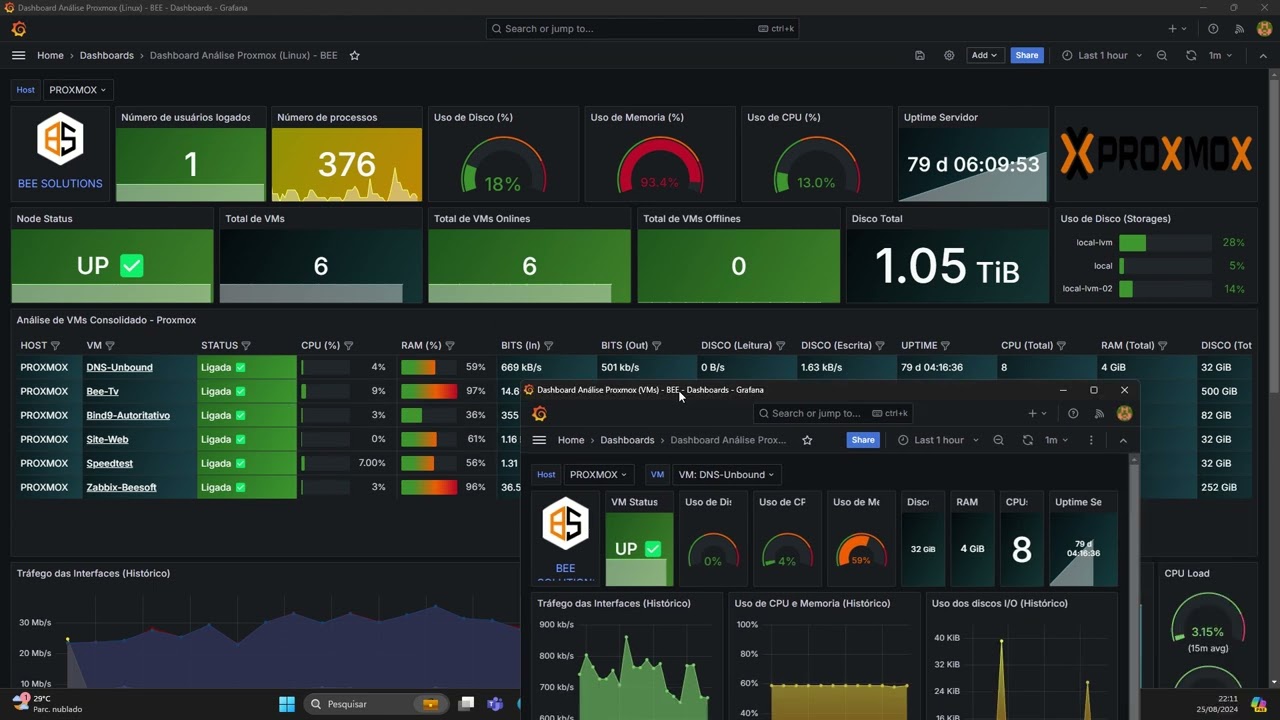Screen dimensions: 1280x720
Task: Open 1m refresh interval dropdown
Action: pos(1221,56)
